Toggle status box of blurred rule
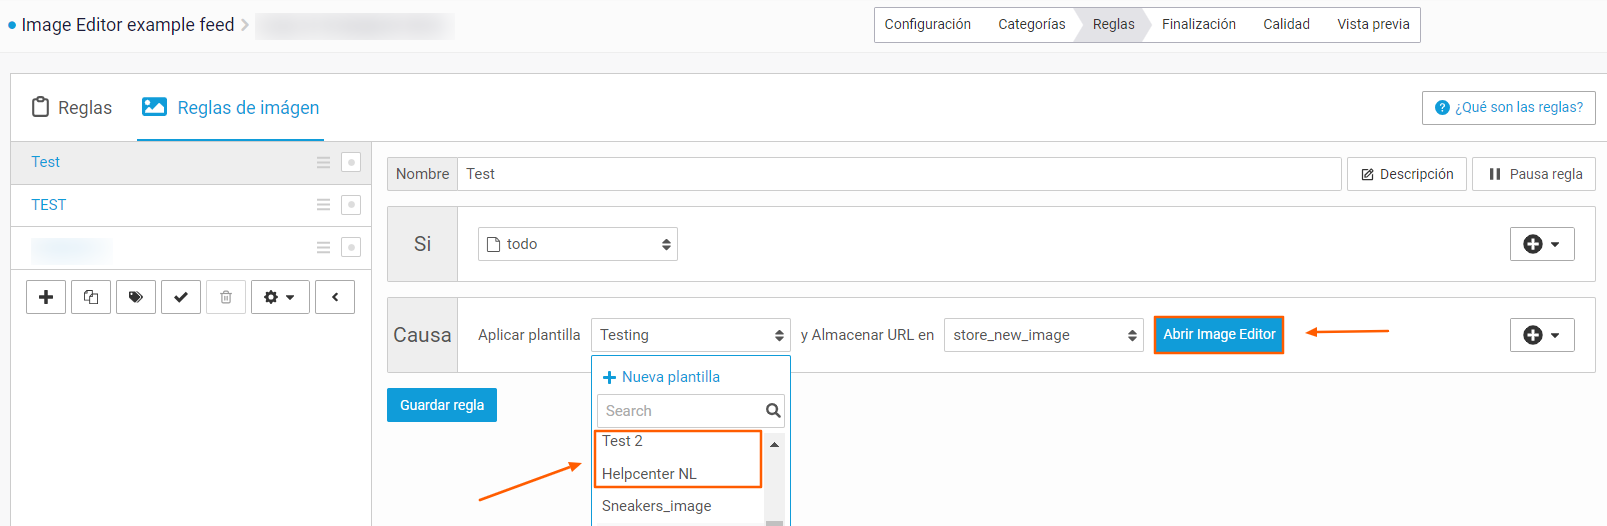Image resolution: width=1607 pixels, height=526 pixels. (x=351, y=247)
